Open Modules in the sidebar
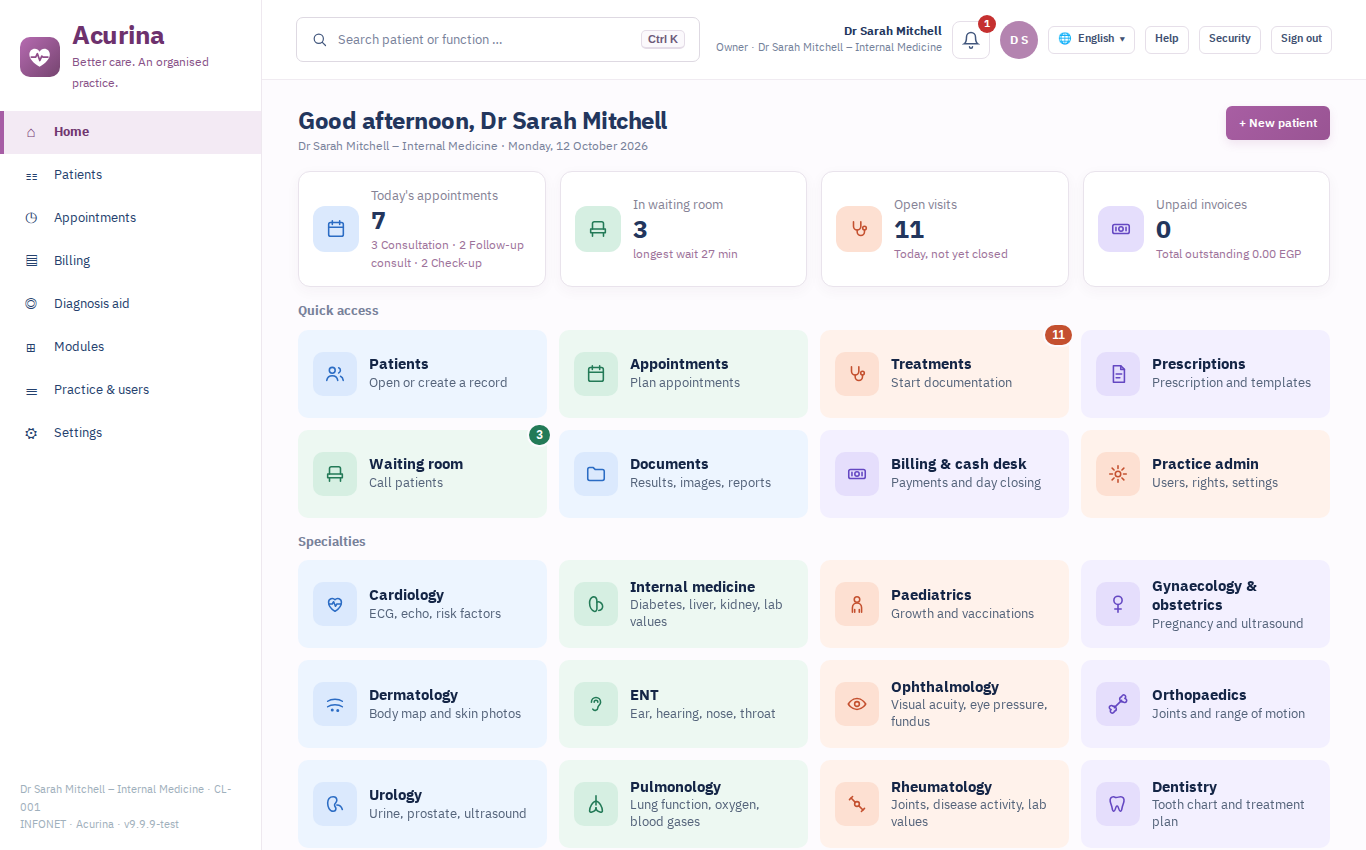The width and height of the screenshot is (1366, 850). point(131,347)
